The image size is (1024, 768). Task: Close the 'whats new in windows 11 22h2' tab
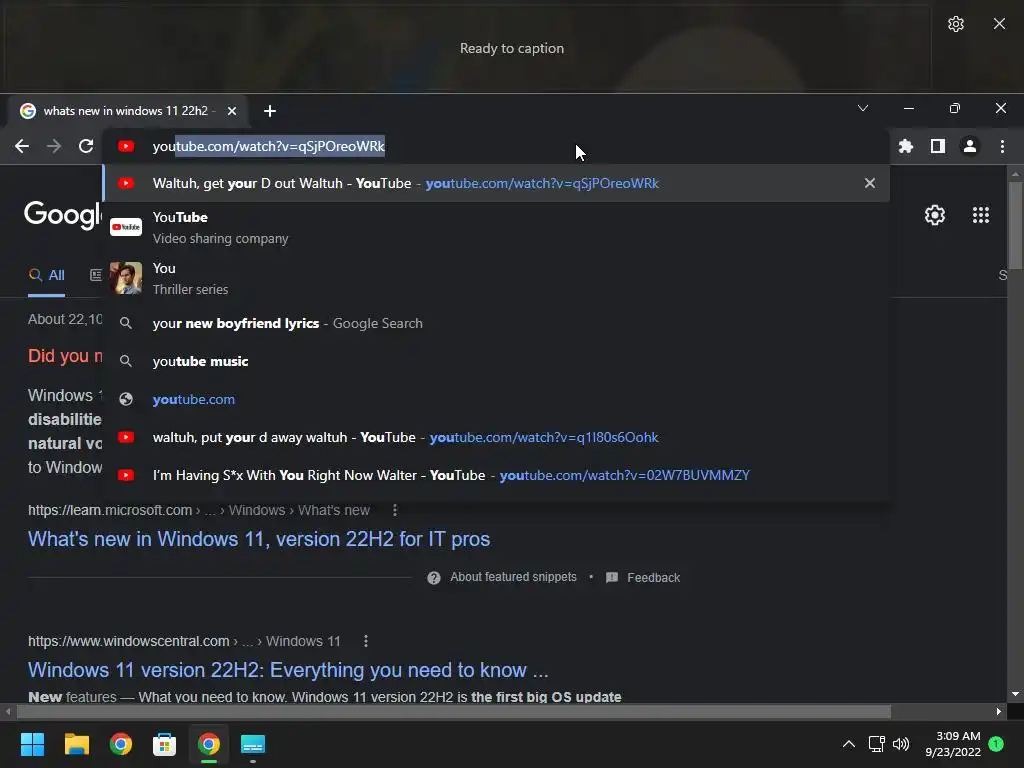[232, 111]
